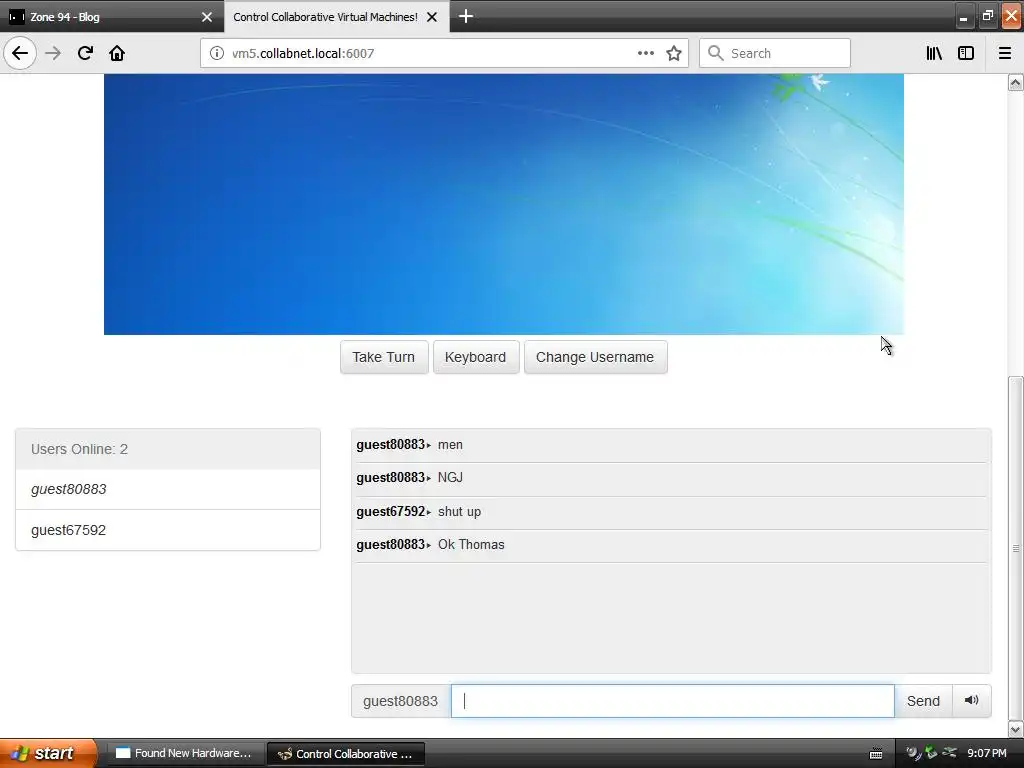Click the virtual machine desktop display
Viewport: 1024px width, 768px height.
click(x=504, y=204)
